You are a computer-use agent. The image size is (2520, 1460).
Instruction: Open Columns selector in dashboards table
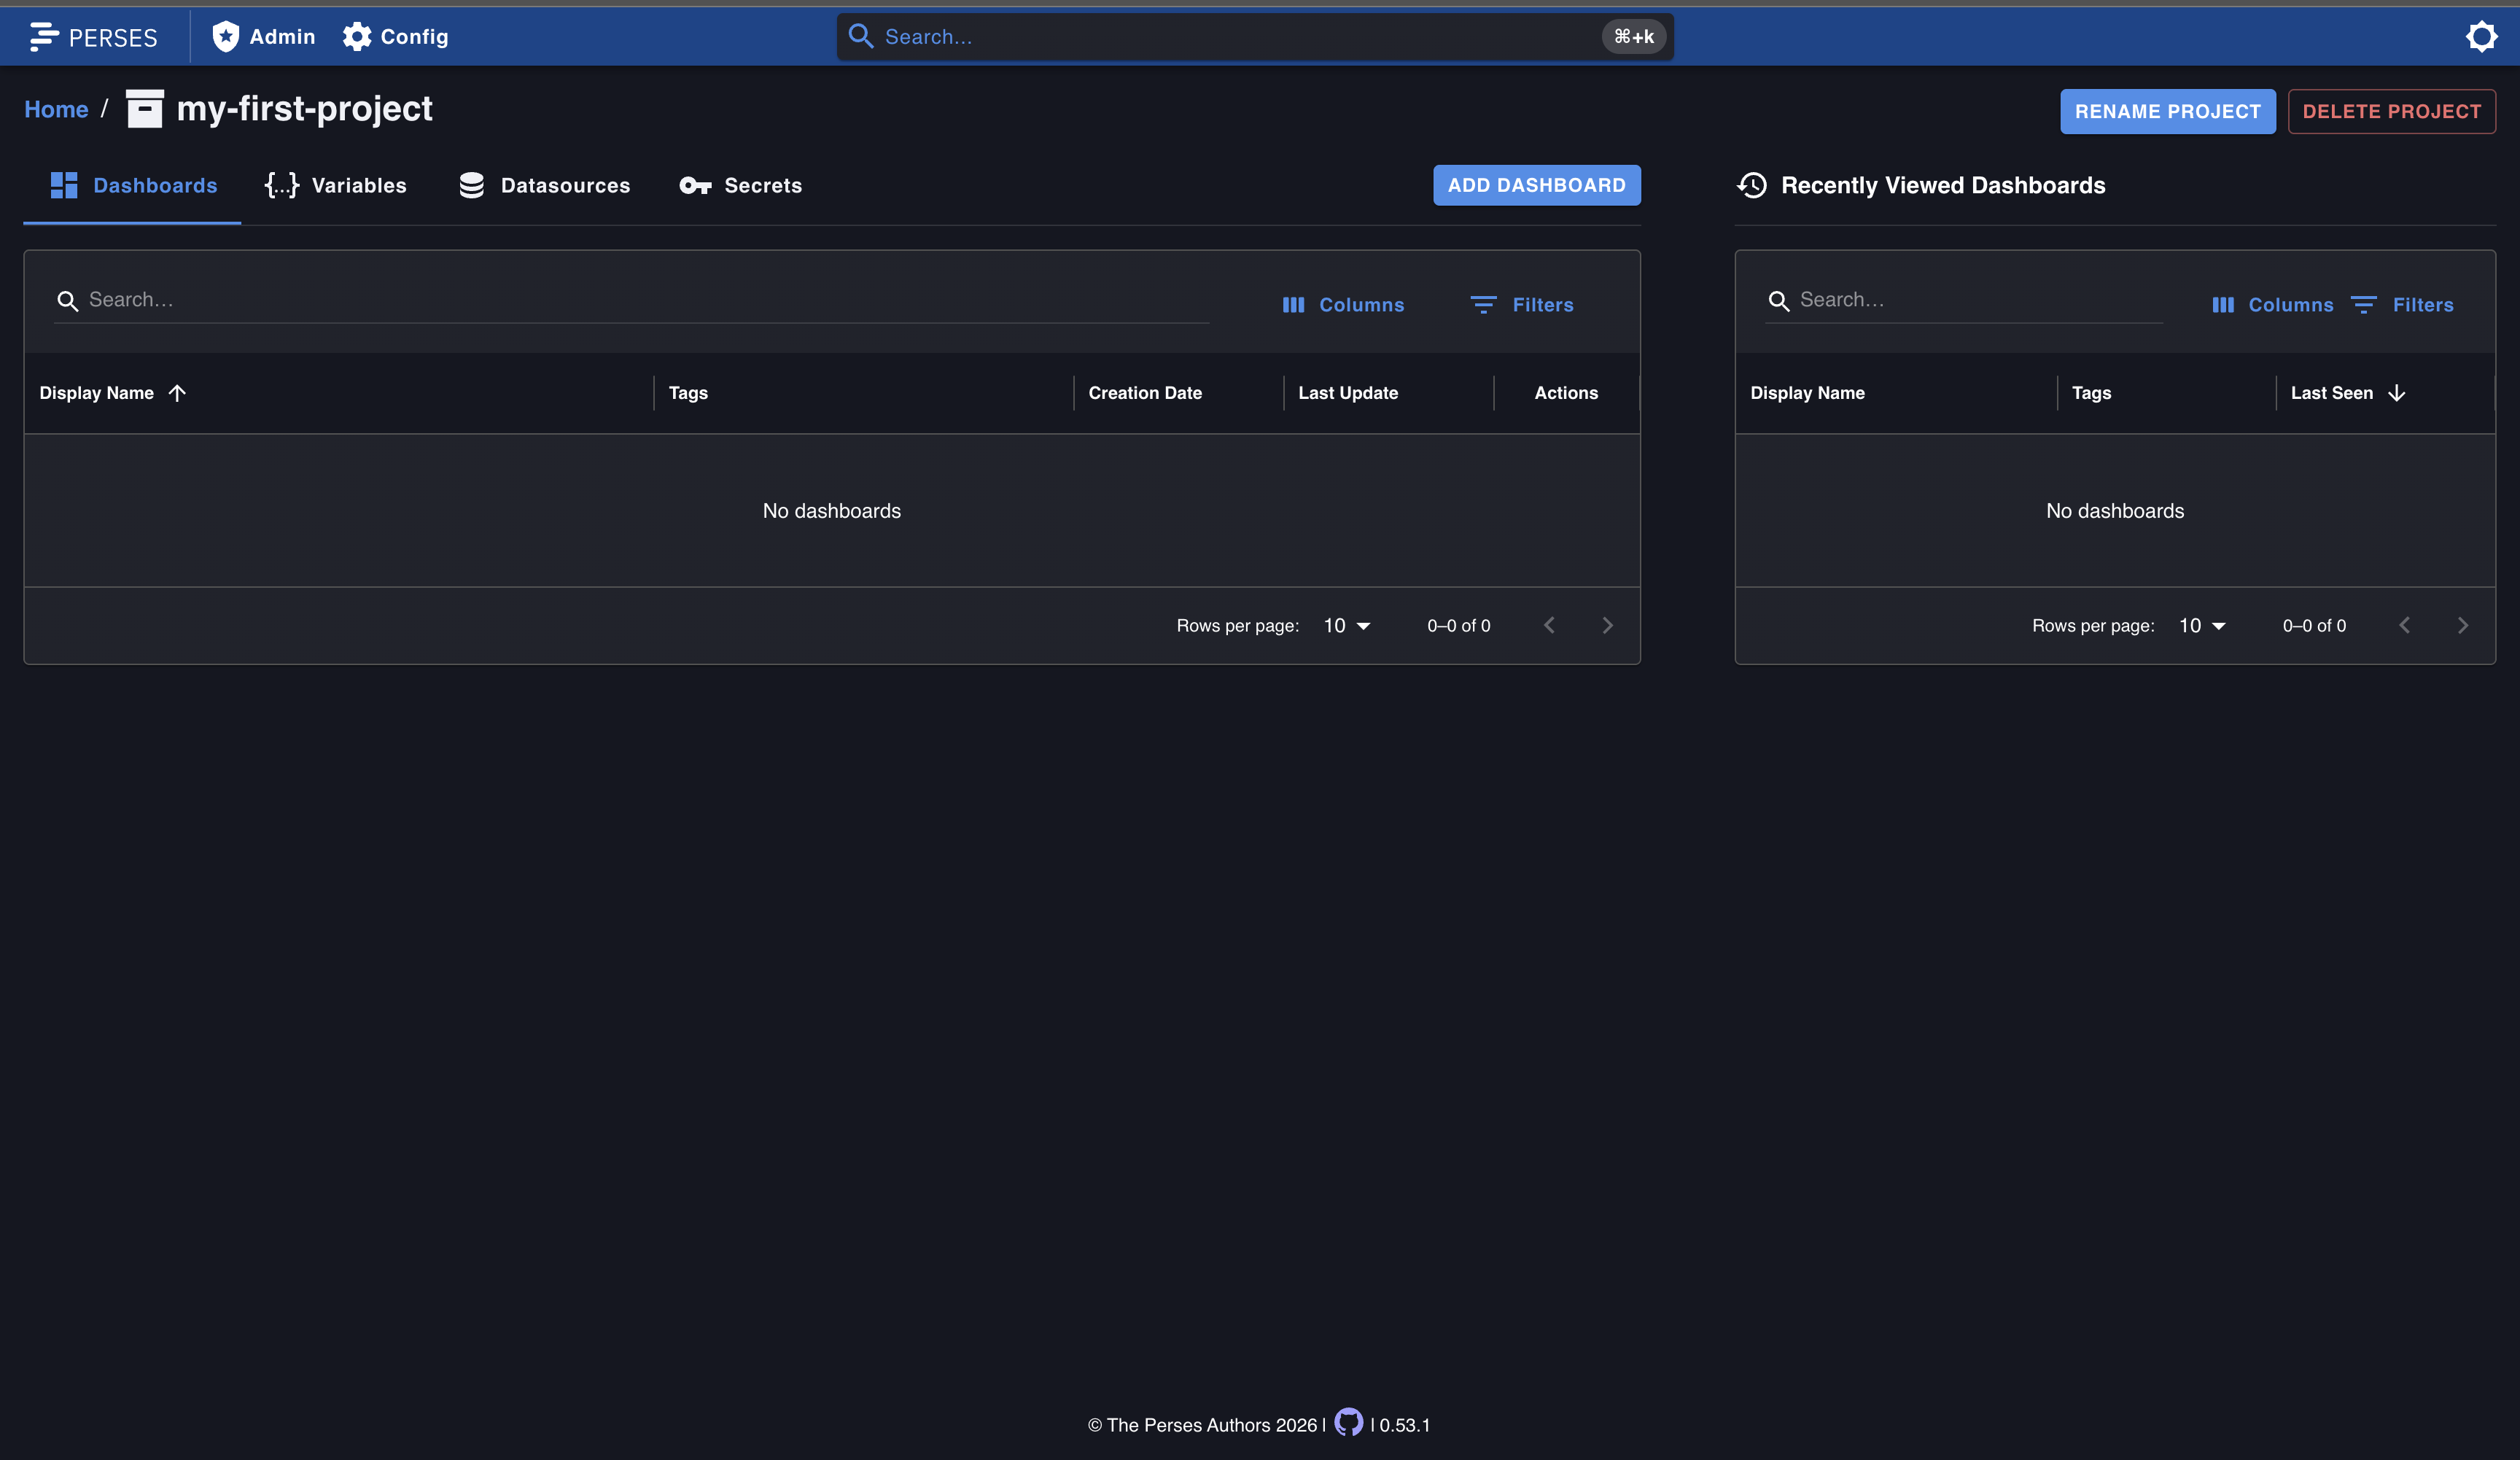tap(1343, 305)
